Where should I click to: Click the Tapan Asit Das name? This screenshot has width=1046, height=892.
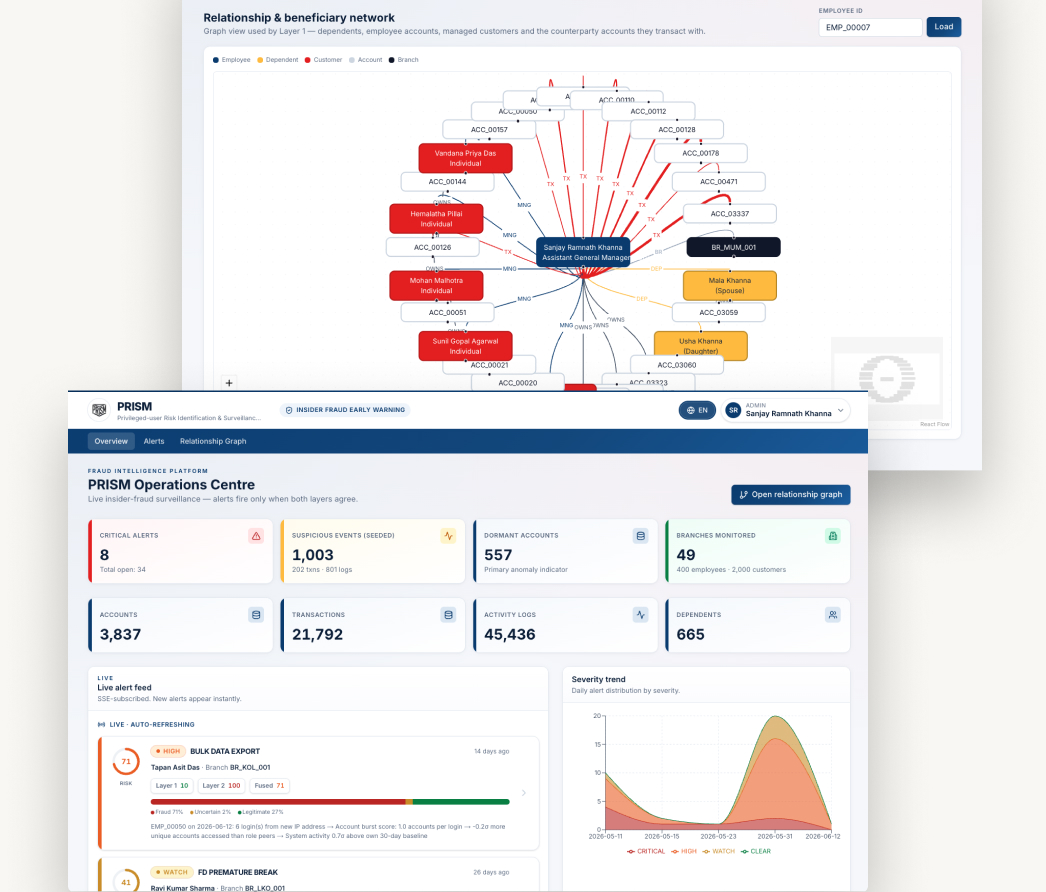click(x=175, y=767)
